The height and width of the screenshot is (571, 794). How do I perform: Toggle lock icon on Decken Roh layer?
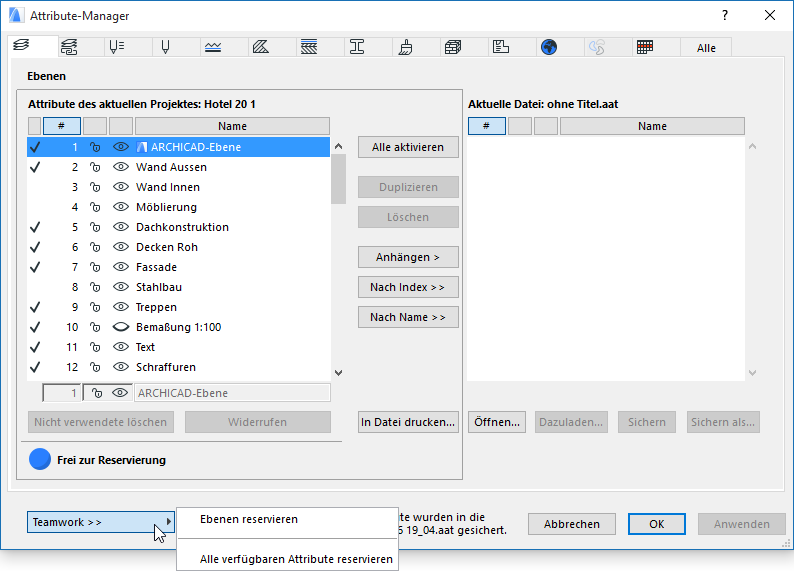(x=95, y=247)
